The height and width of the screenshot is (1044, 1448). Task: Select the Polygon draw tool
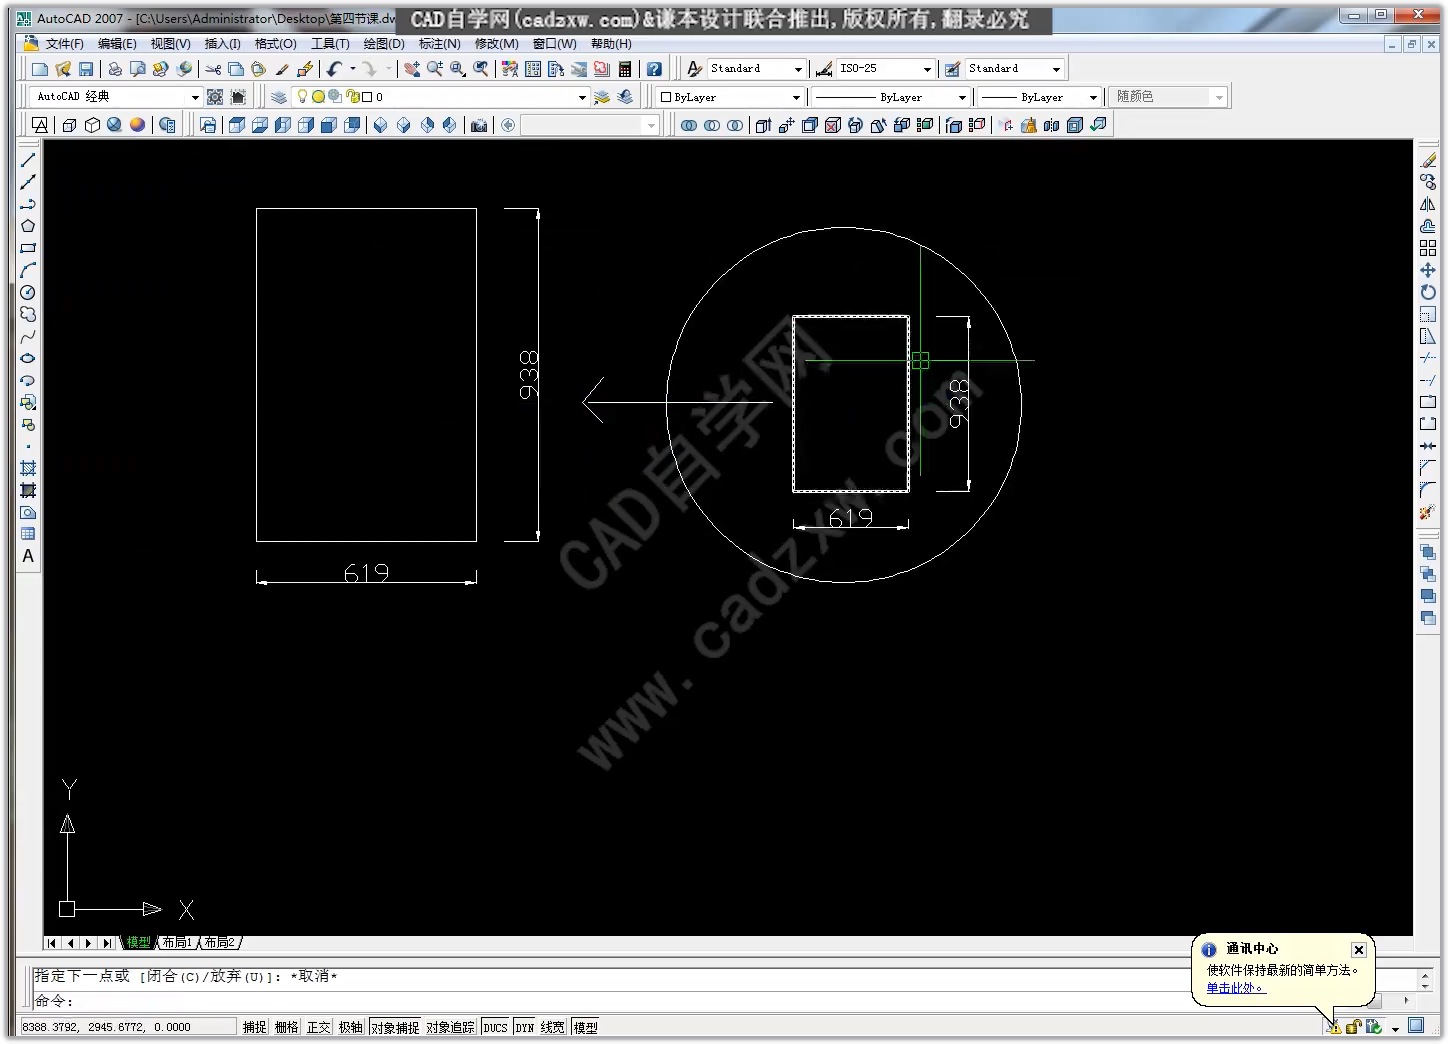point(28,226)
